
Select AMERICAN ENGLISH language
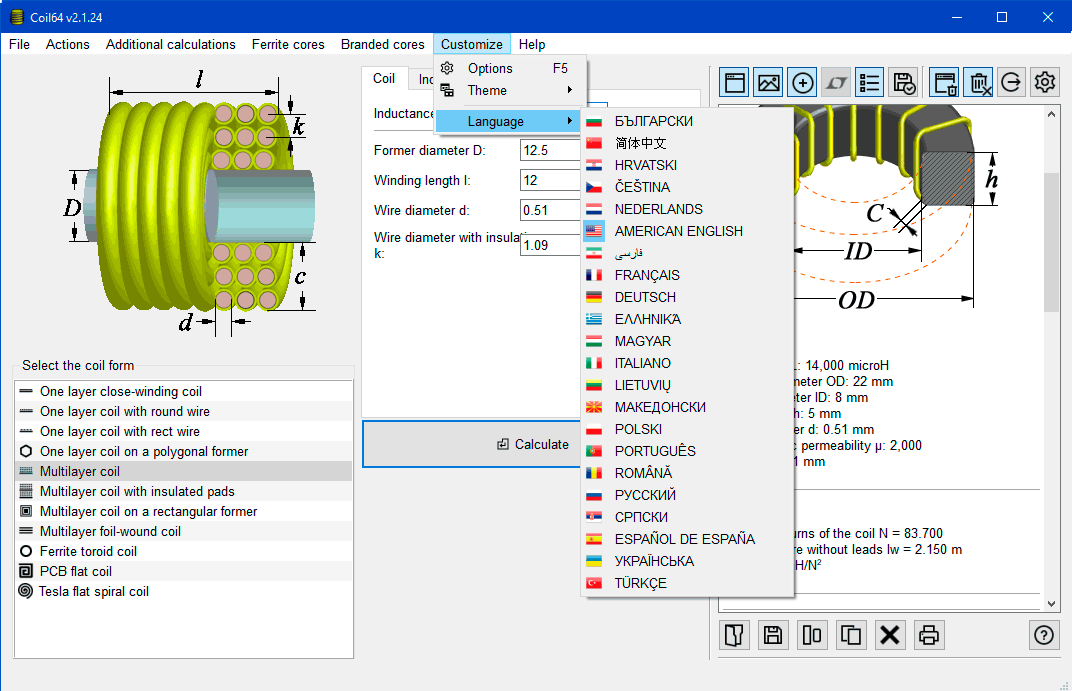[x=687, y=232]
